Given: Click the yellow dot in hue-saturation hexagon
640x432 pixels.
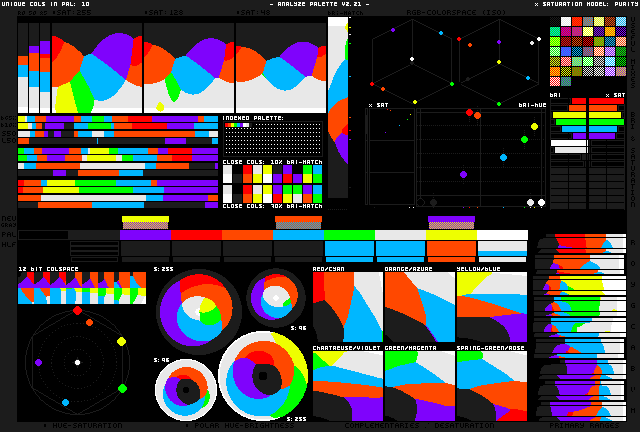Looking at the screenshot, I should (x=121, y=341).
